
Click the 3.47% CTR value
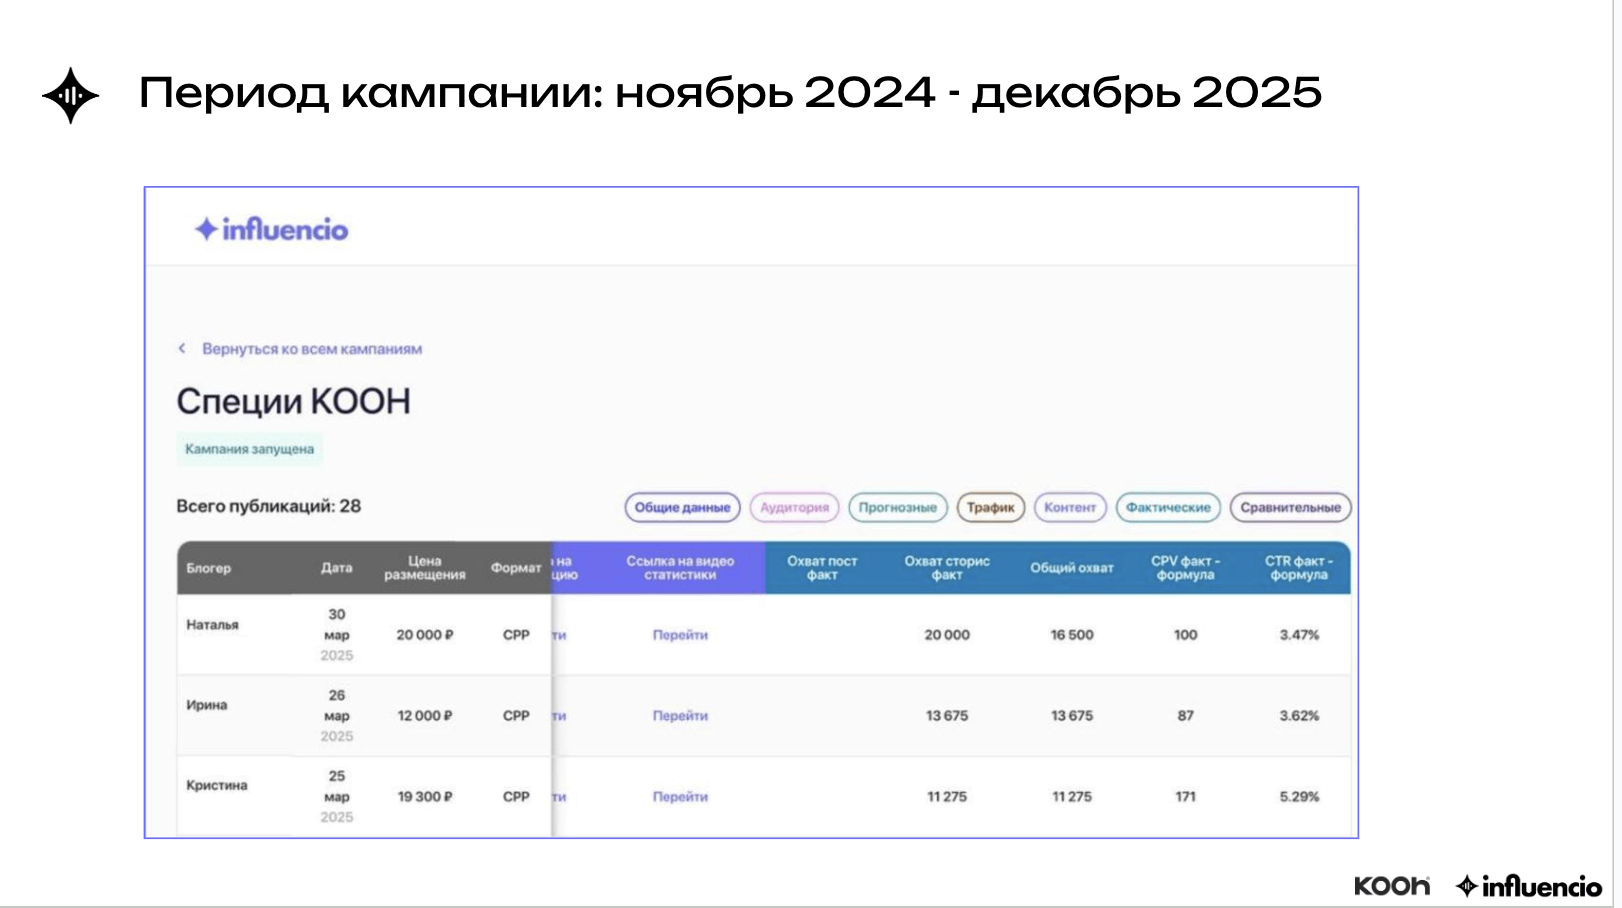pyautogui.click(x=1299, y=635)
